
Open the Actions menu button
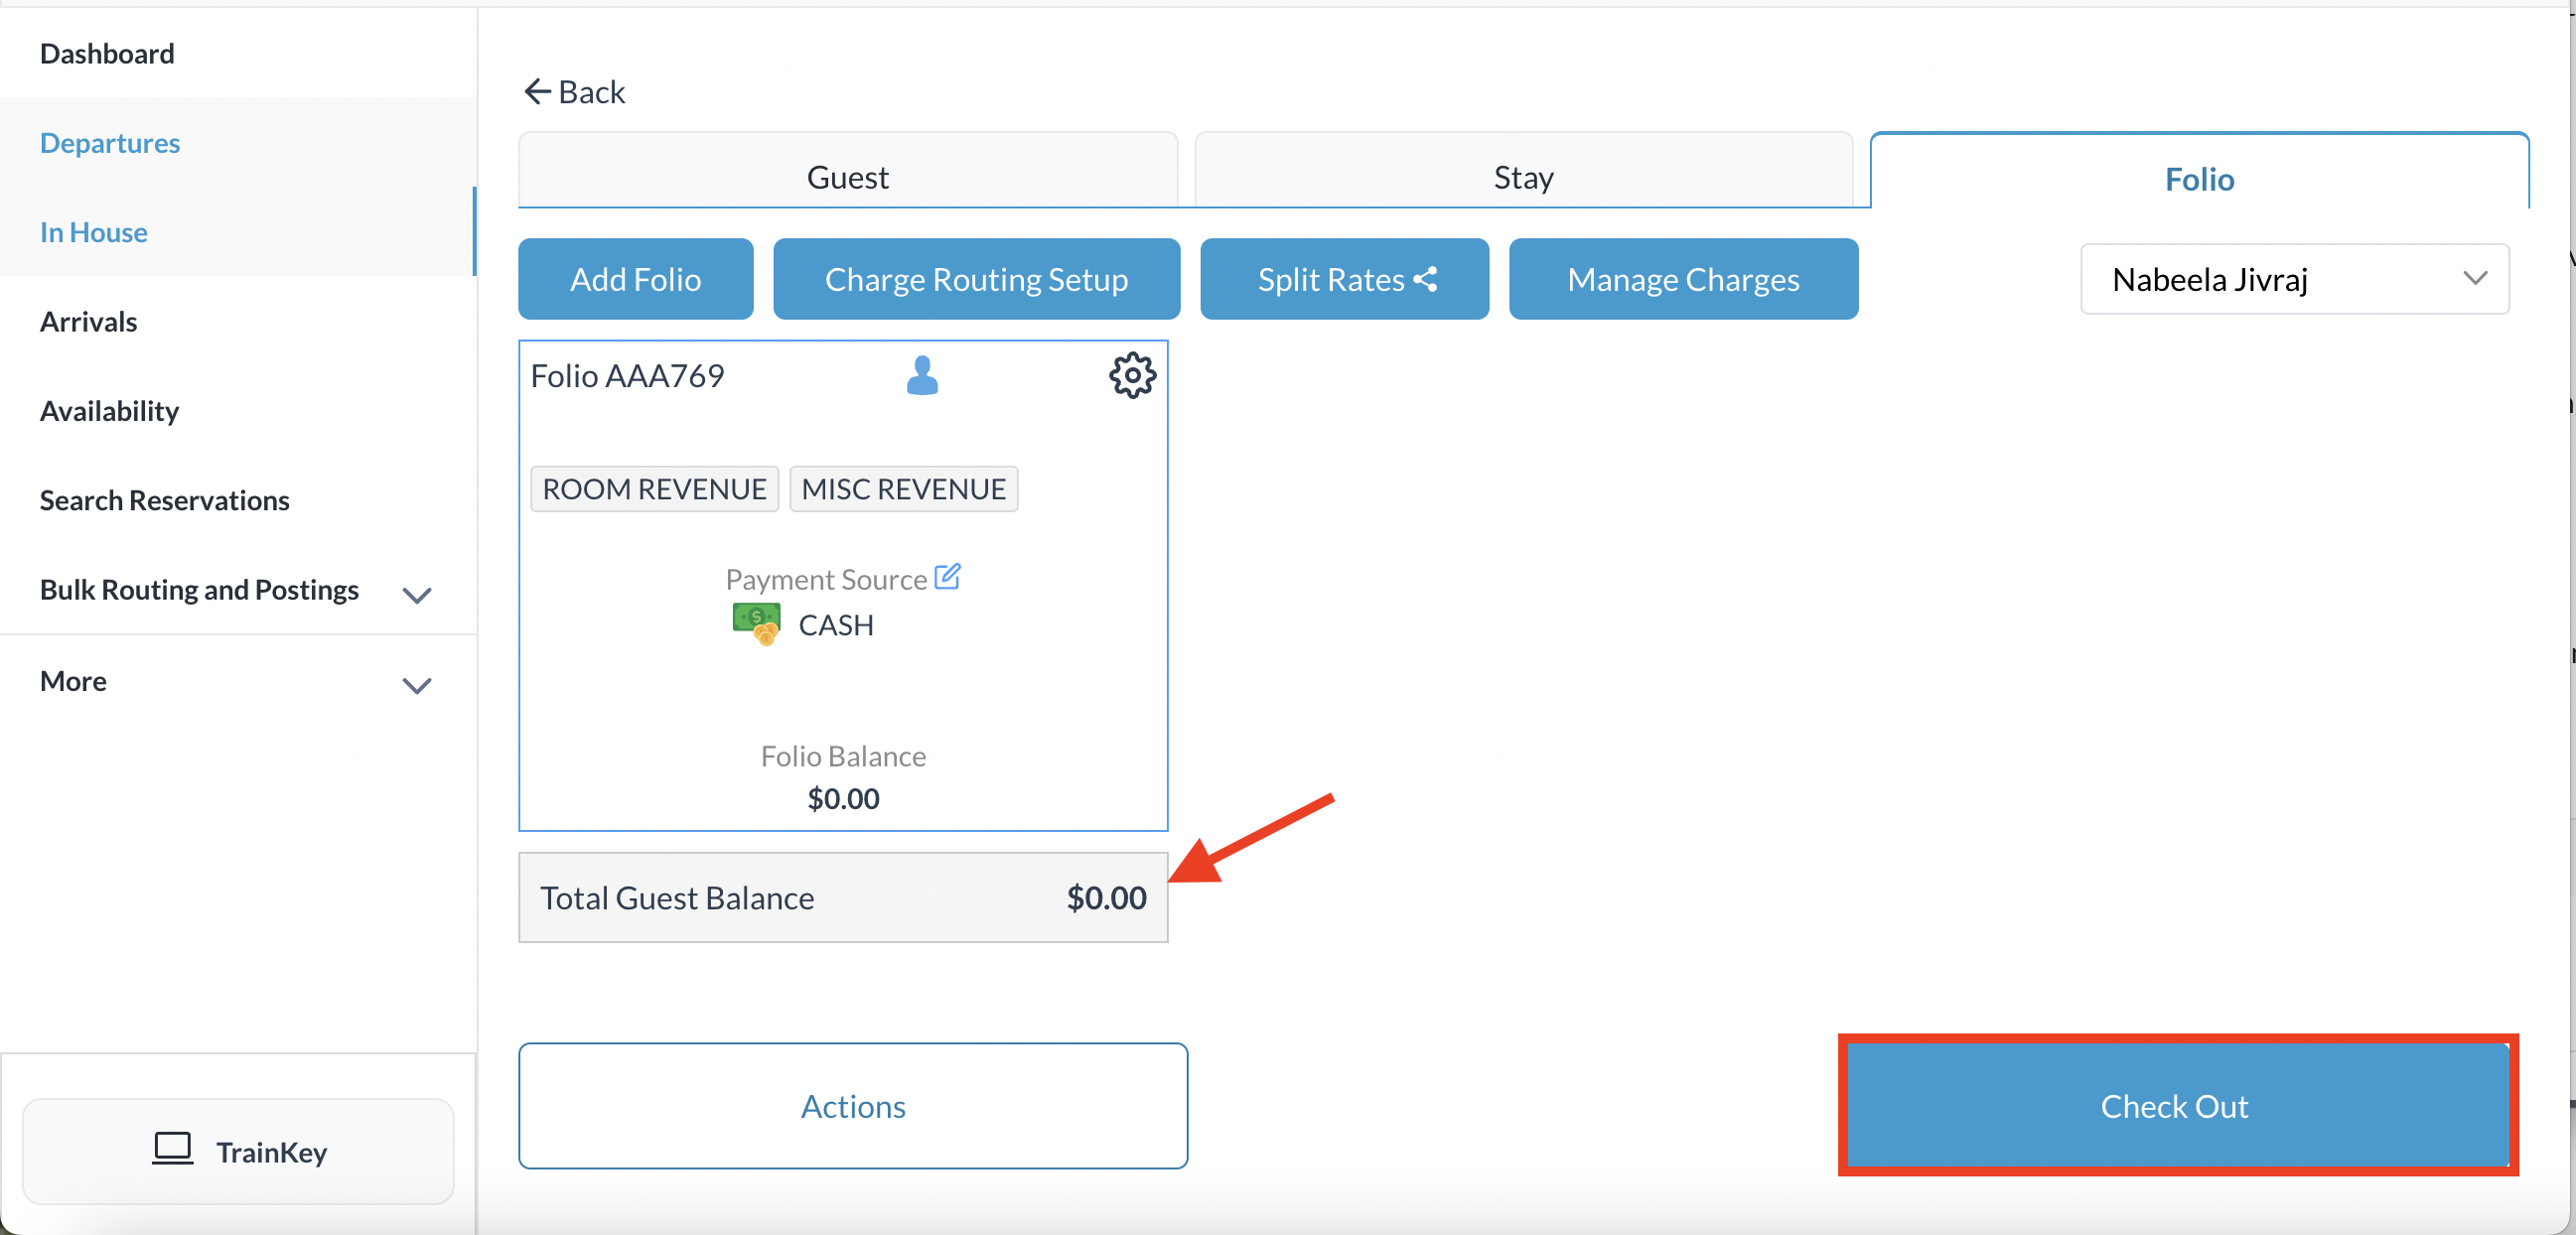(x=852, y=1106)
